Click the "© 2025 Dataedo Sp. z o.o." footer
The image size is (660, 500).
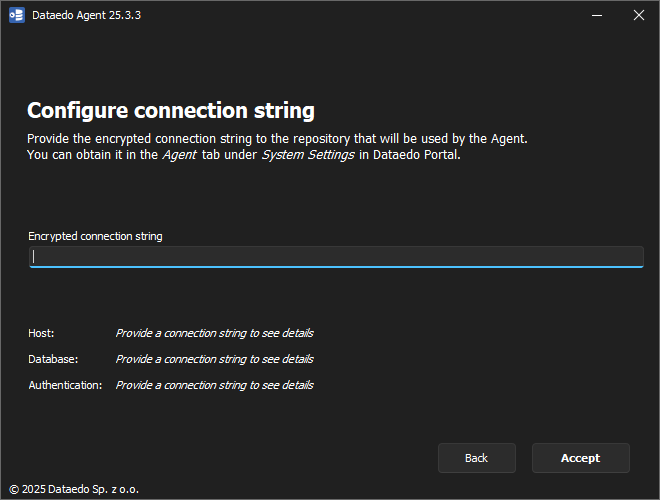(x=74, y=489)
